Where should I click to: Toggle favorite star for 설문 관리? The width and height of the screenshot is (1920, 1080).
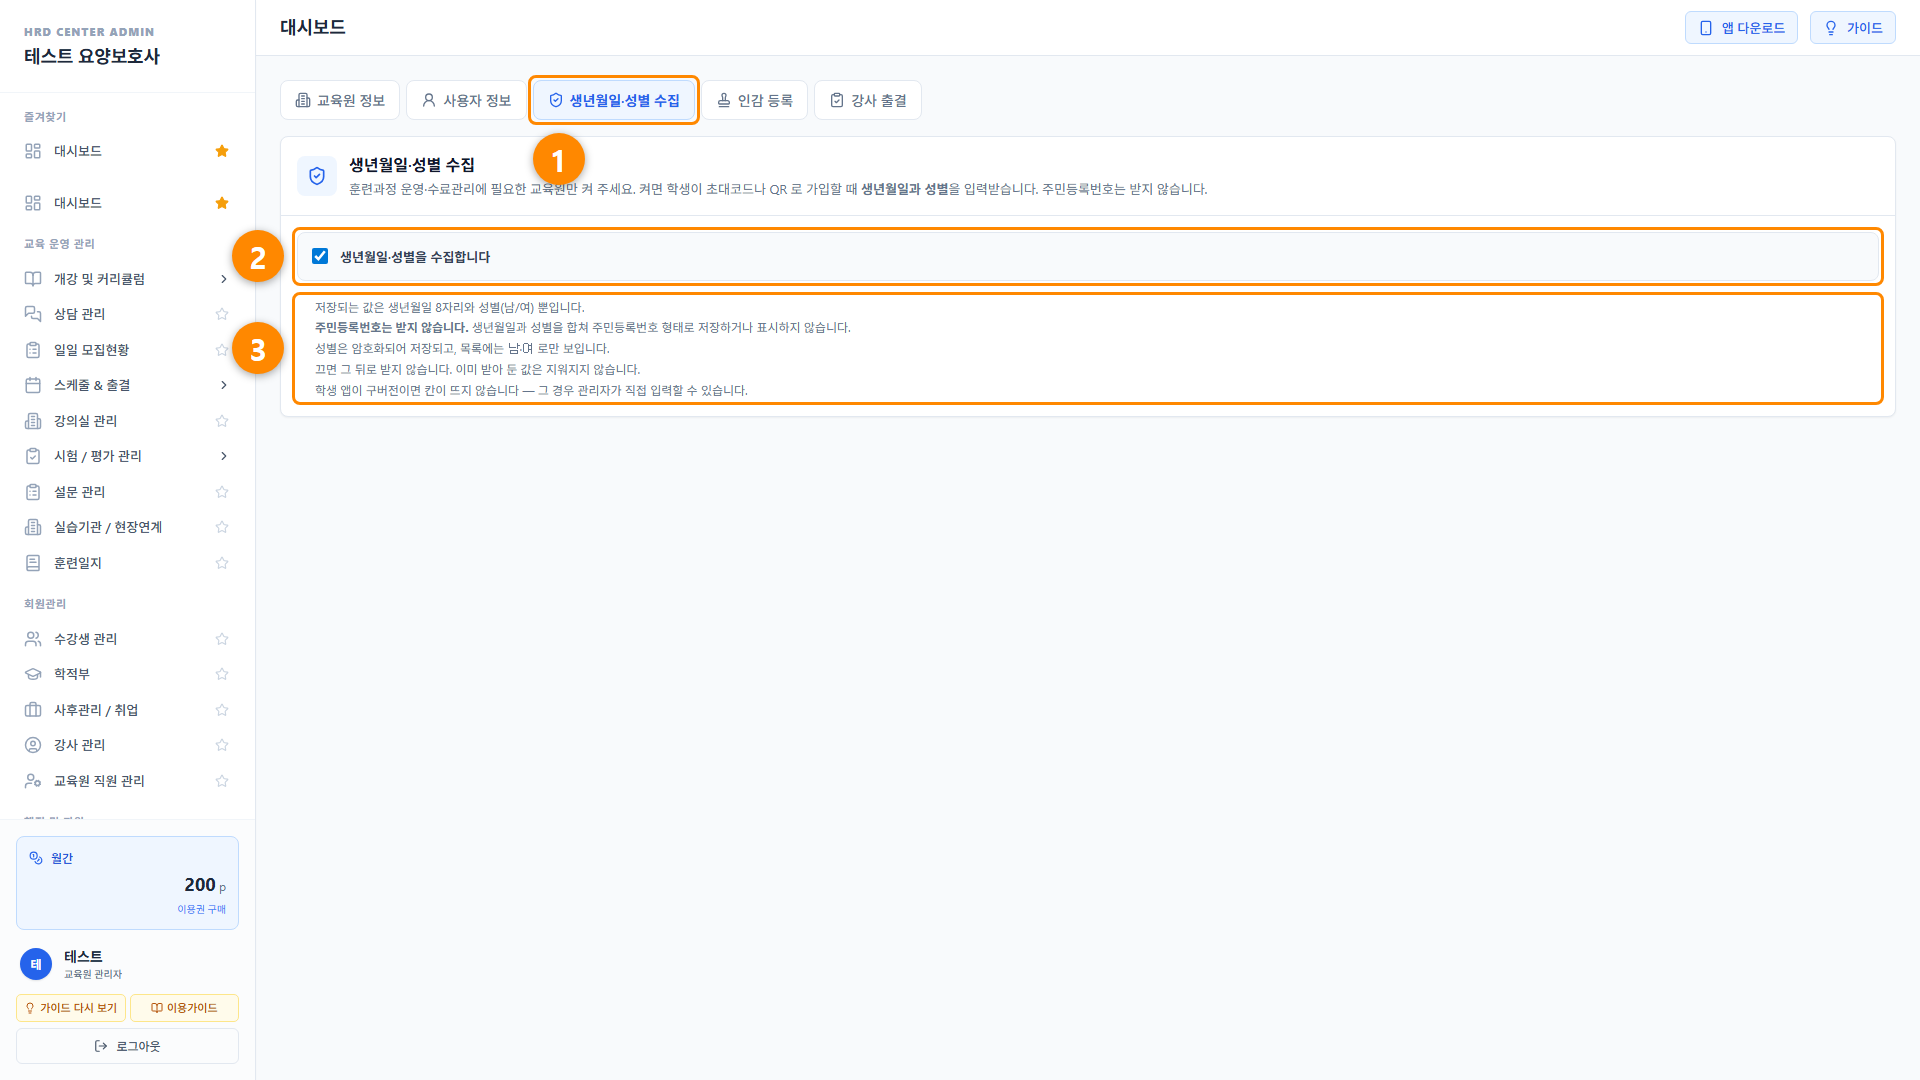pyautogui.click(x=222, y=492)
